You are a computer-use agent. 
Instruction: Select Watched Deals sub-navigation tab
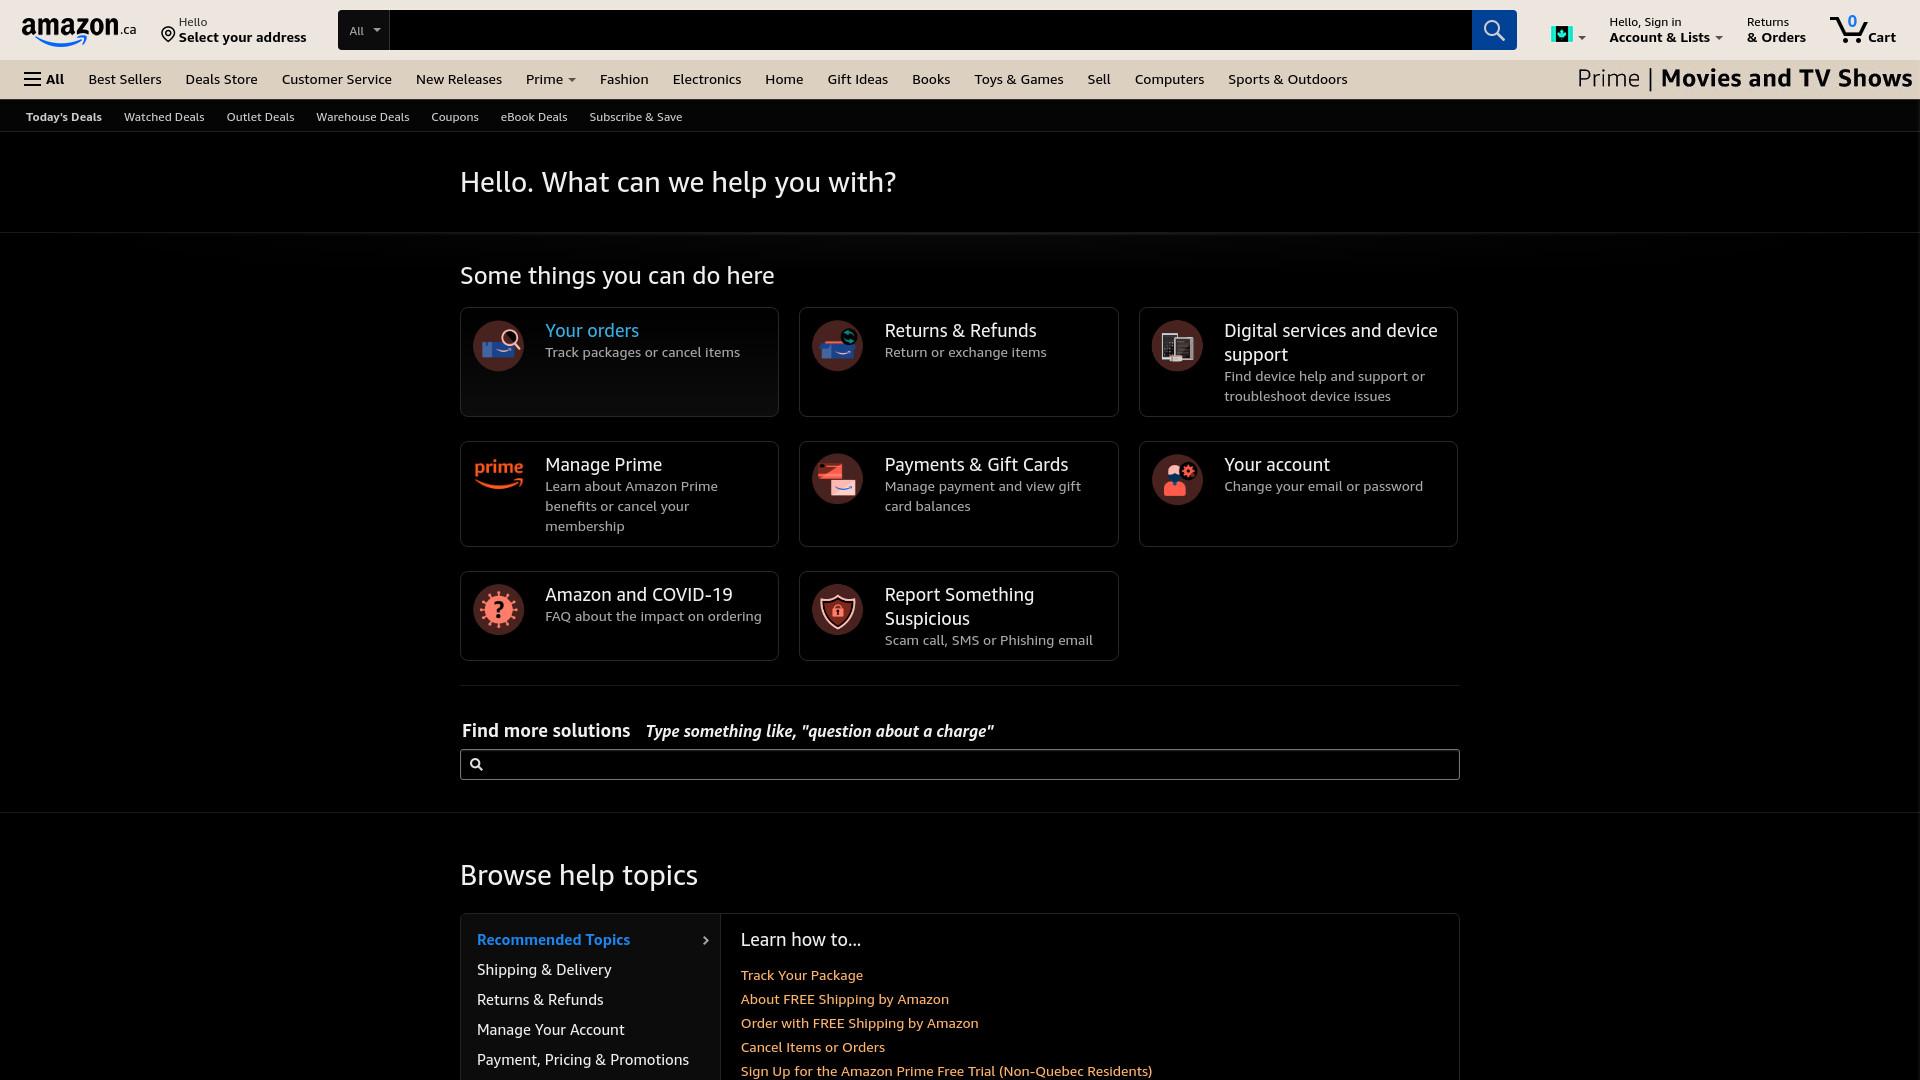[x=164, y=117]
